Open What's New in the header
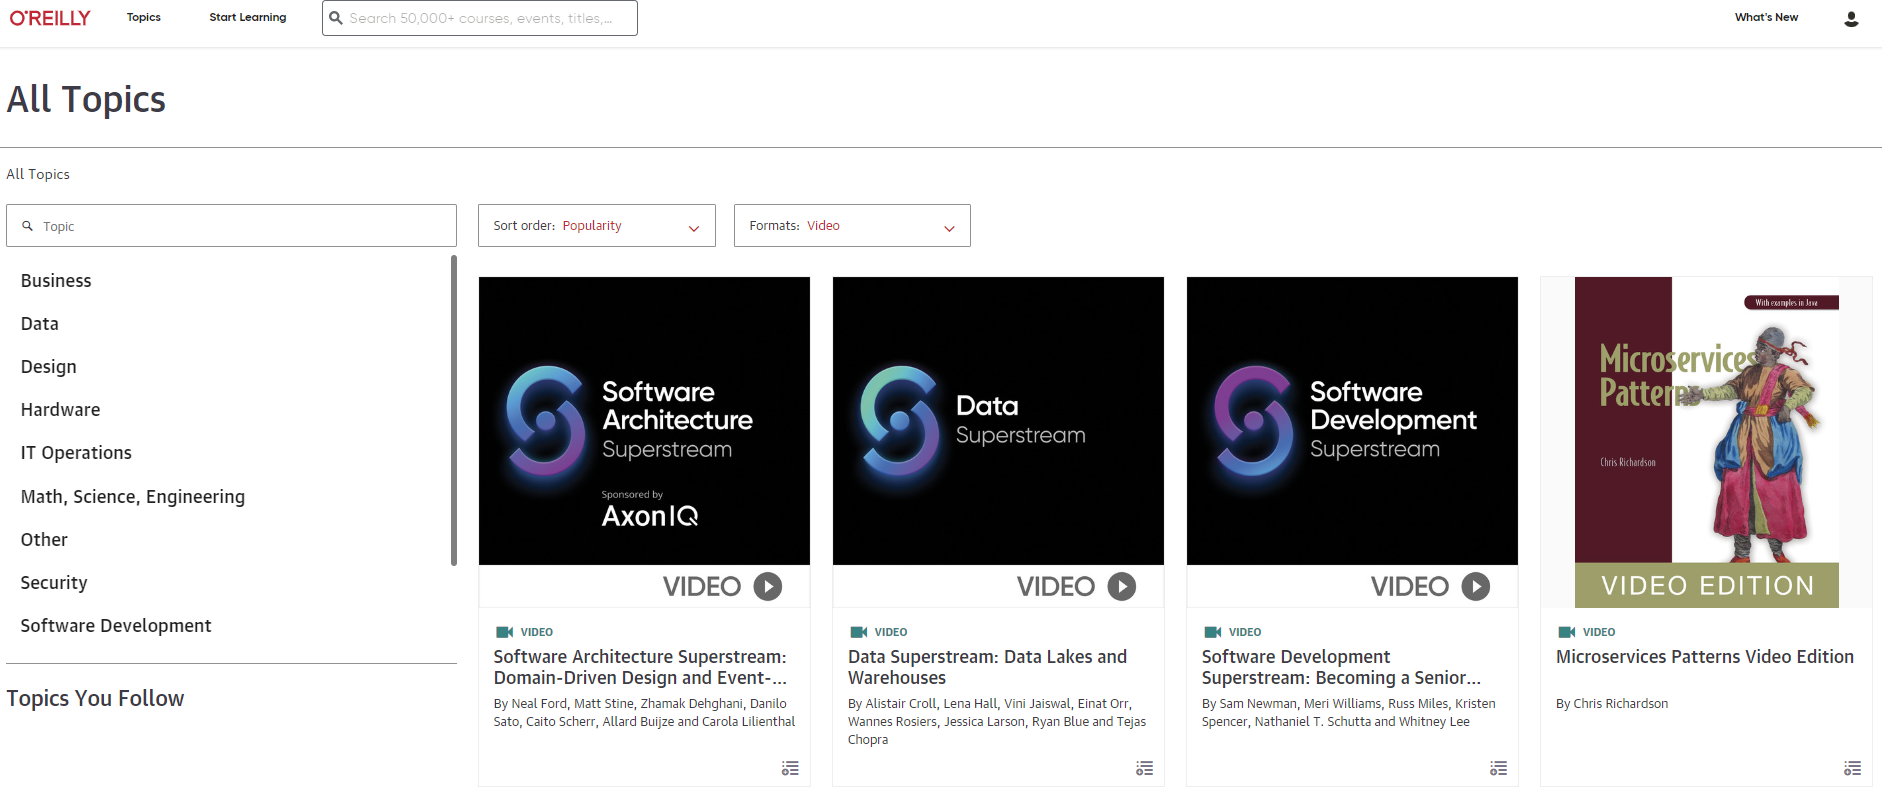This screenshot has height=799, width=1882. 1766,18
